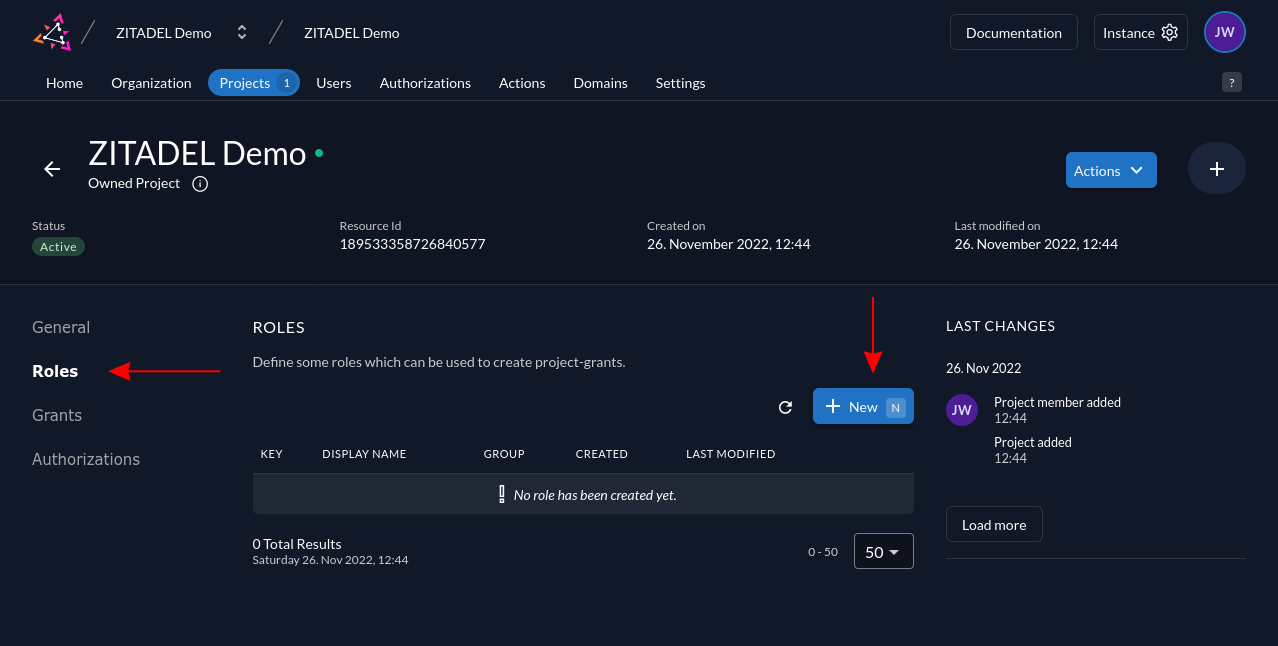Open the JW user avatar menu
The width and height of the screenshot is (1278, 646).
click(1224, 32)
